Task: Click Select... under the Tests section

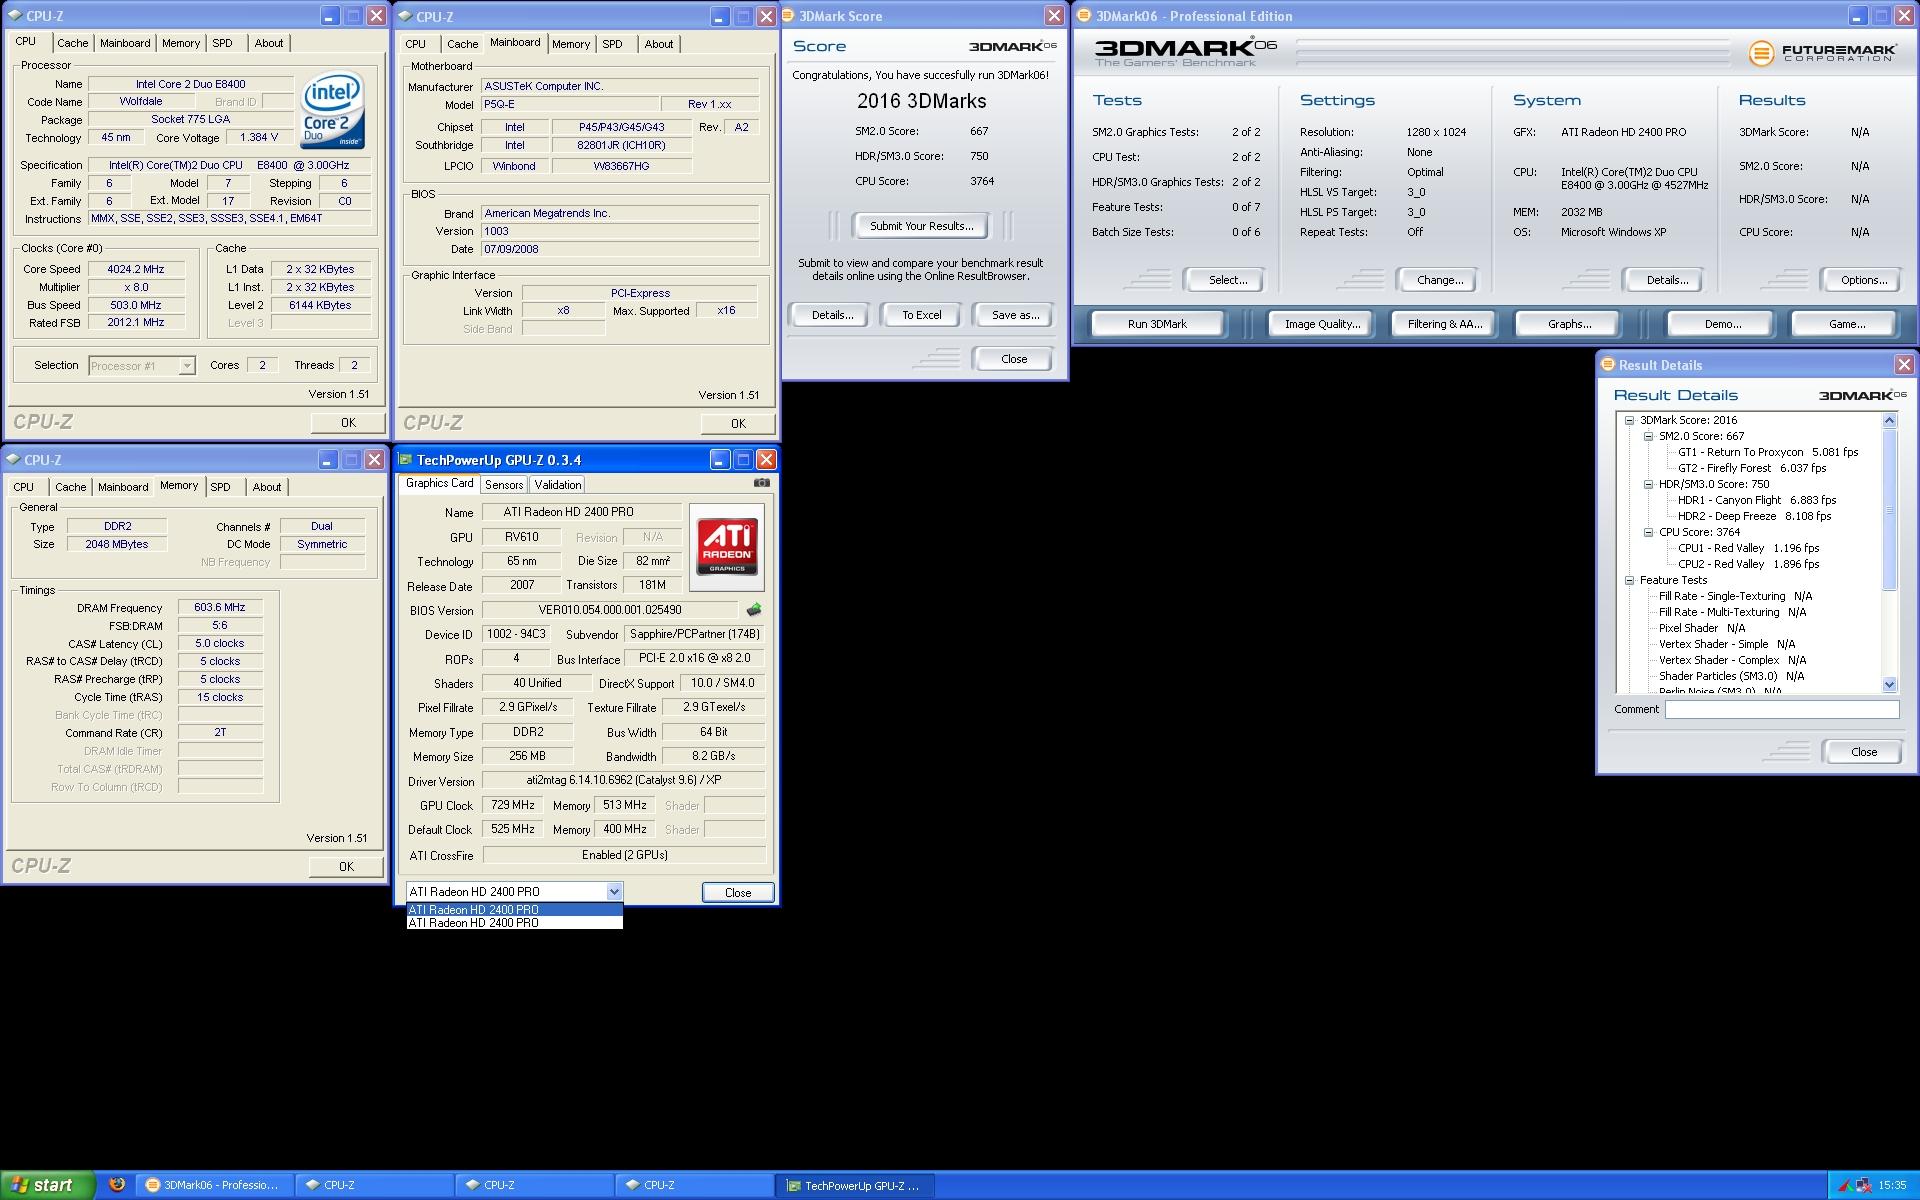Action: point(1226,280)
